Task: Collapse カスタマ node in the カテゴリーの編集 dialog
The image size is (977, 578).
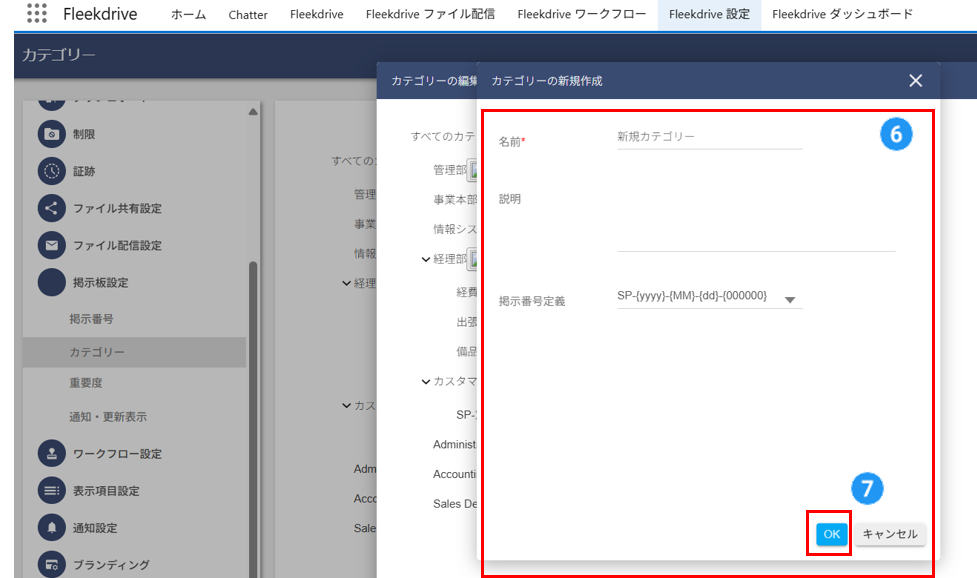Action: point(426,381)
